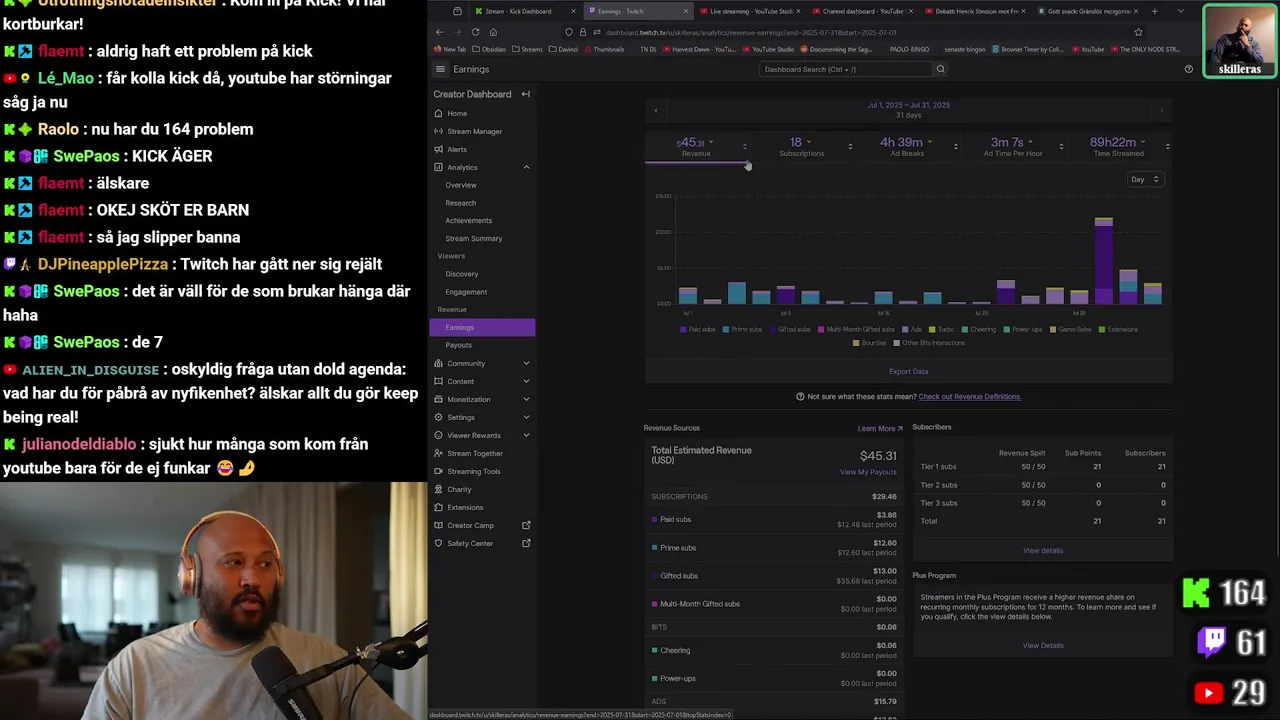Open the Day granularity dropdown
This screenshot has height=720, width=1280.
pyautogui.click(x=1144, y=179)
